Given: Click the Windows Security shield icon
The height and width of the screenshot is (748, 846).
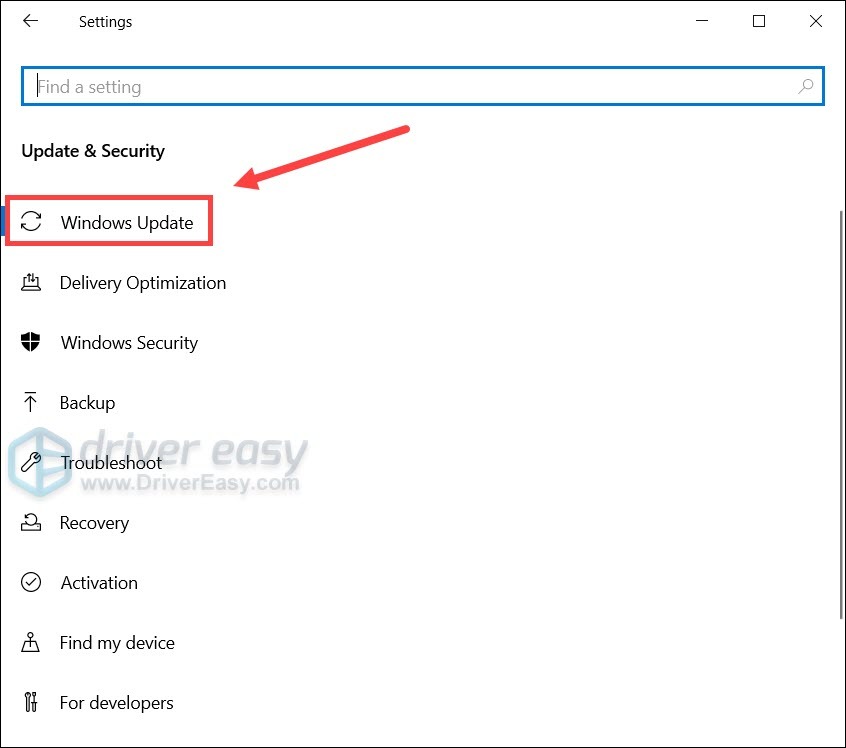Looking at the screenshot, I should pyautogui.click(x=31, y=343).
